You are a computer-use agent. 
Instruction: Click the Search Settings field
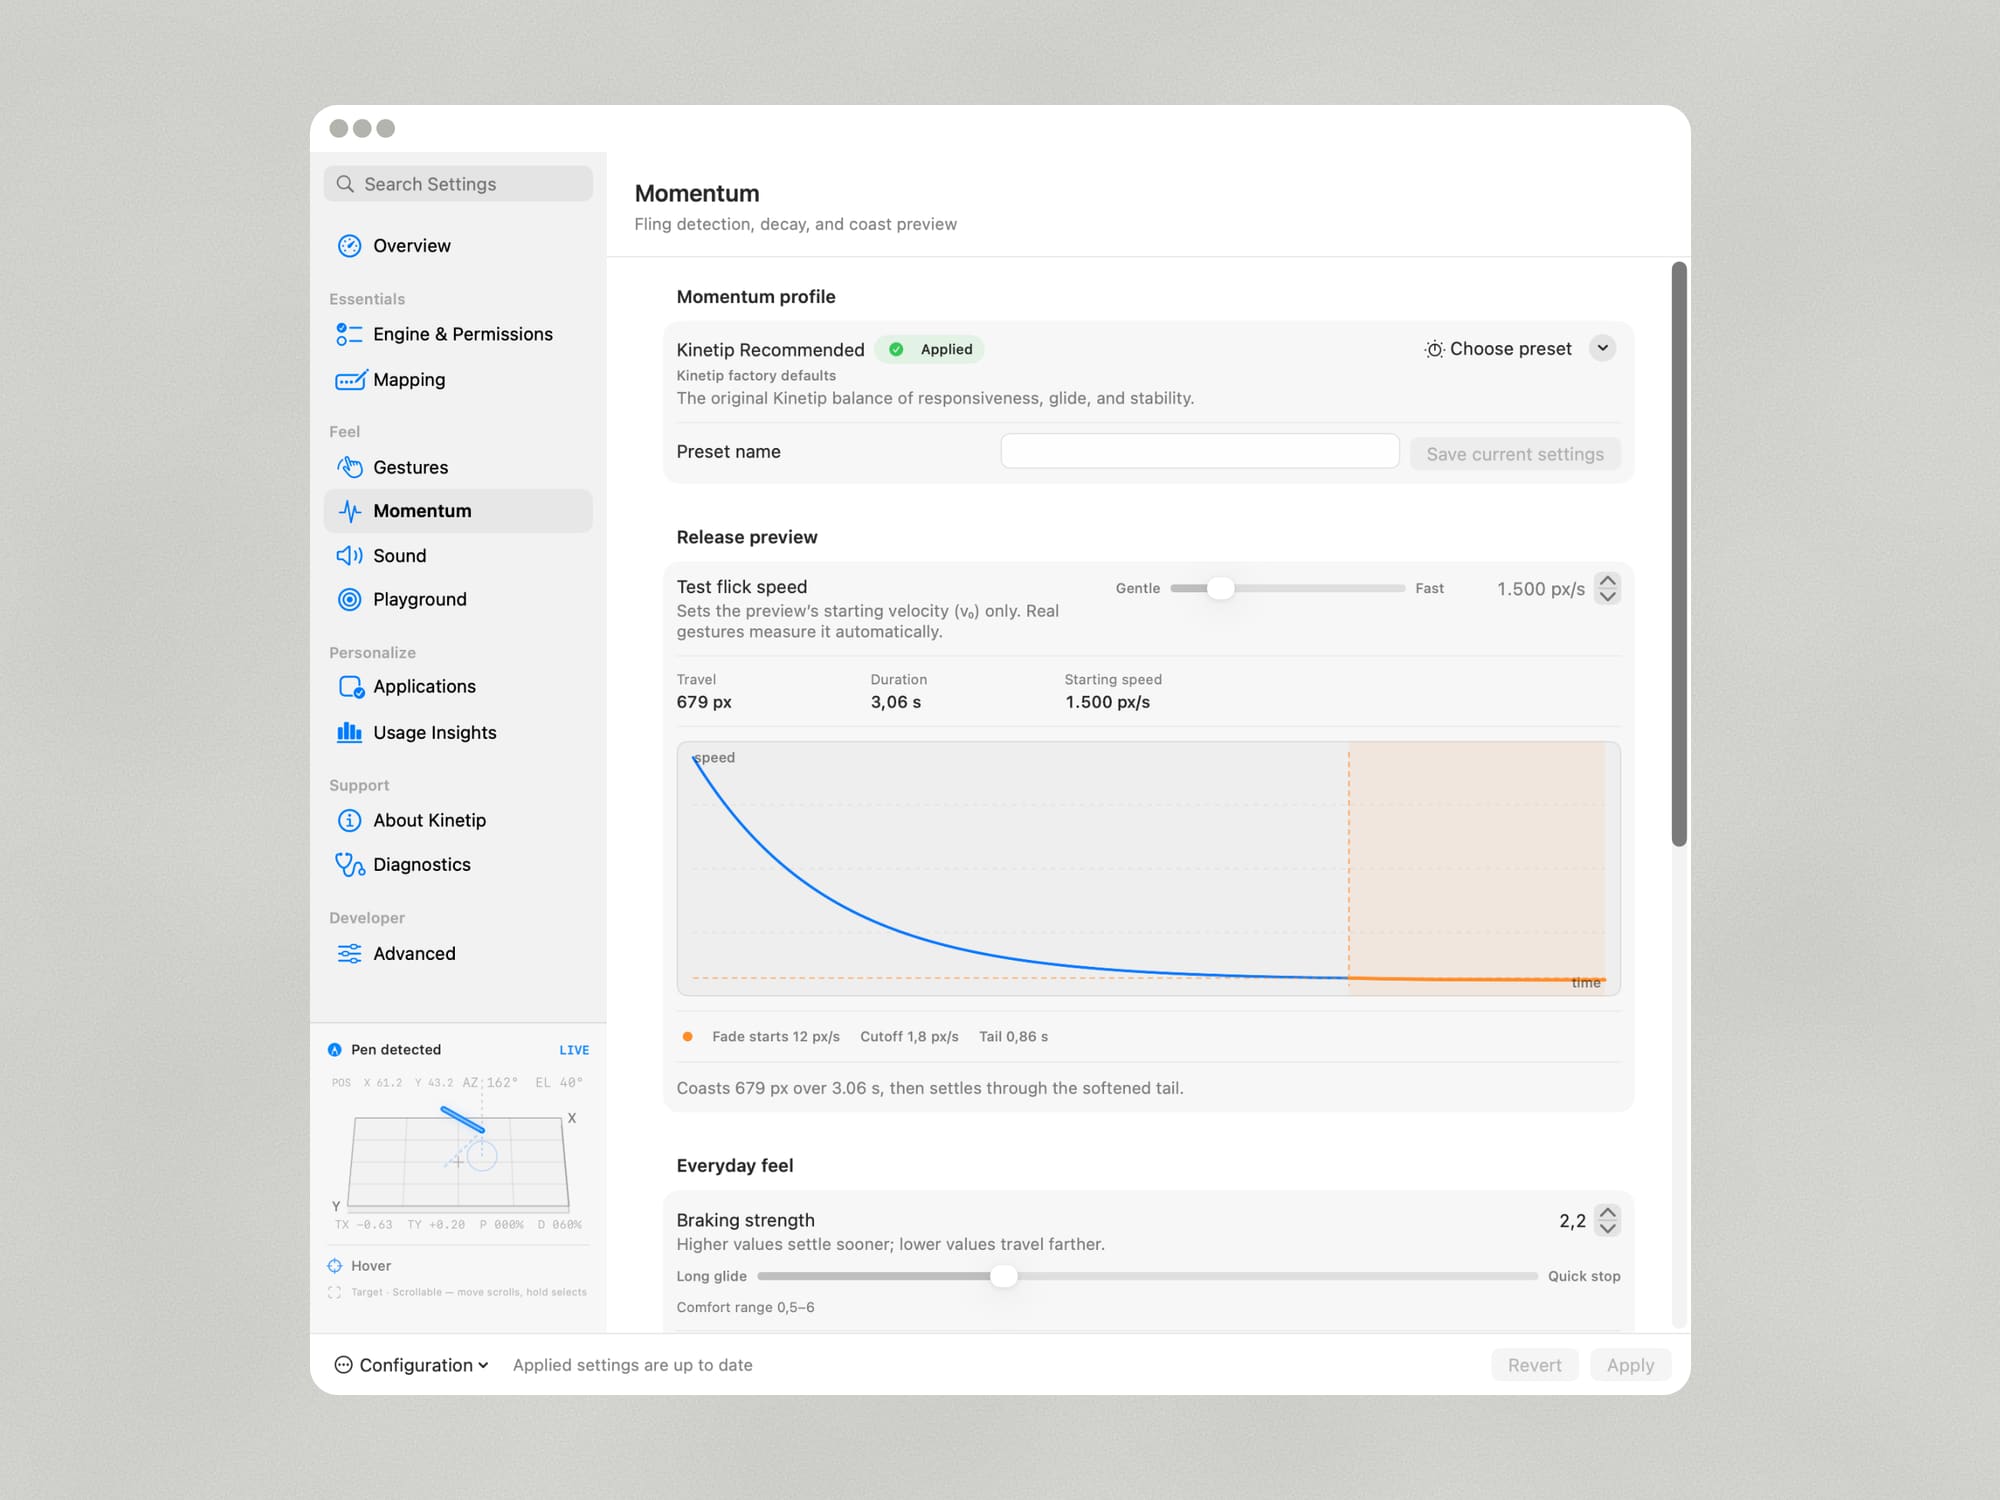tap(458, 184)
